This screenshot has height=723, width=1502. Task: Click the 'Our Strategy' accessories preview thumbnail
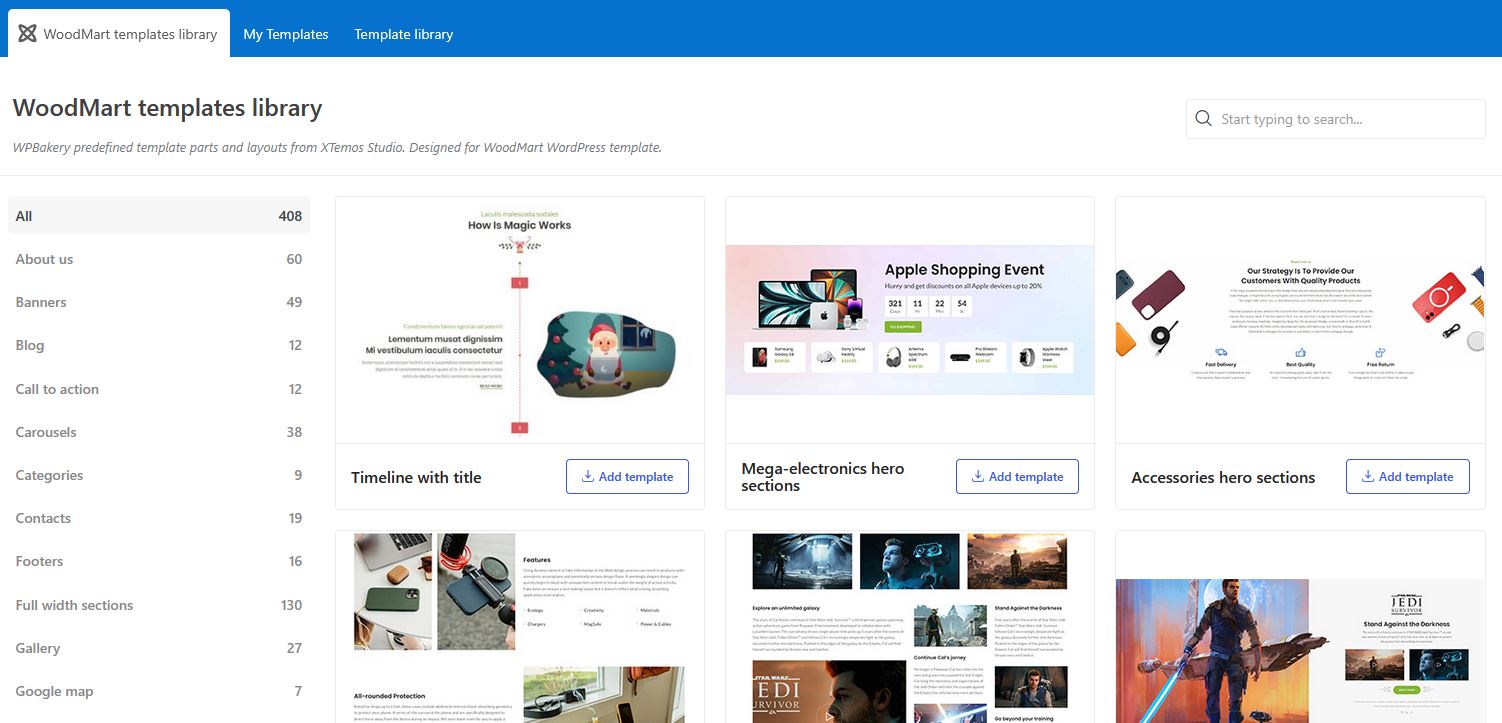(1300, 320)
